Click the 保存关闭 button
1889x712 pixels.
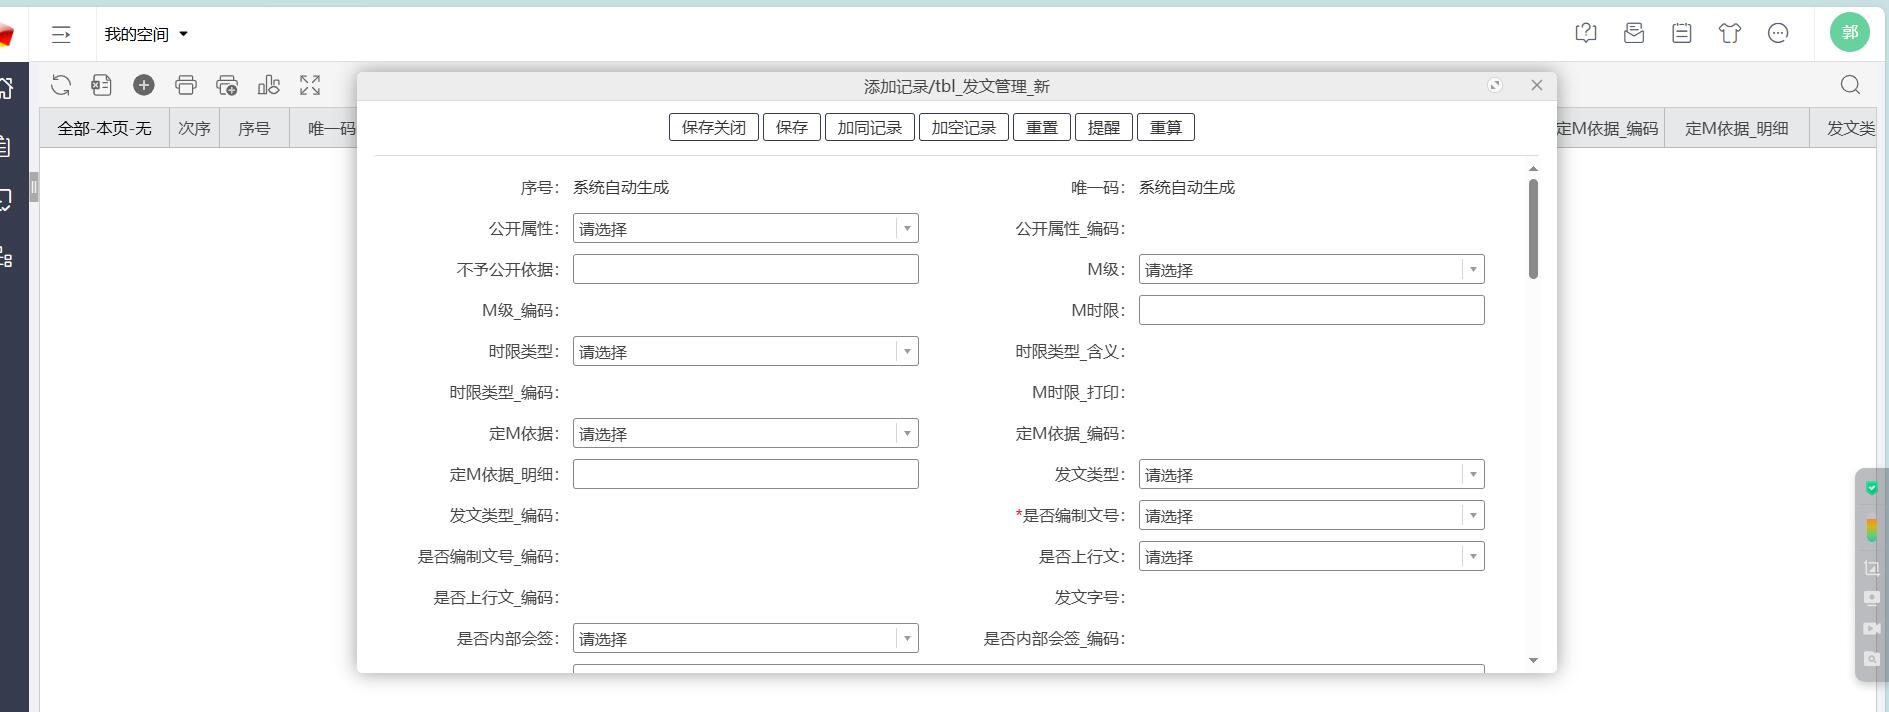coord(713,128)
